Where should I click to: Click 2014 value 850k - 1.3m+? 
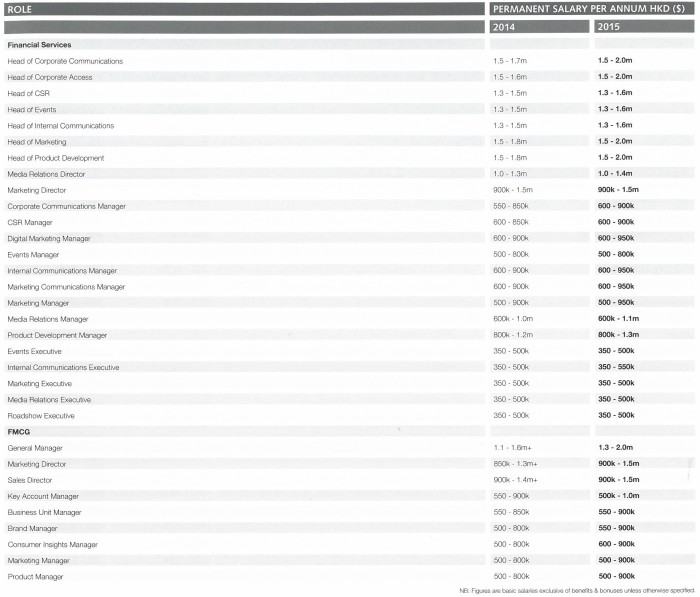coord(515,463)
